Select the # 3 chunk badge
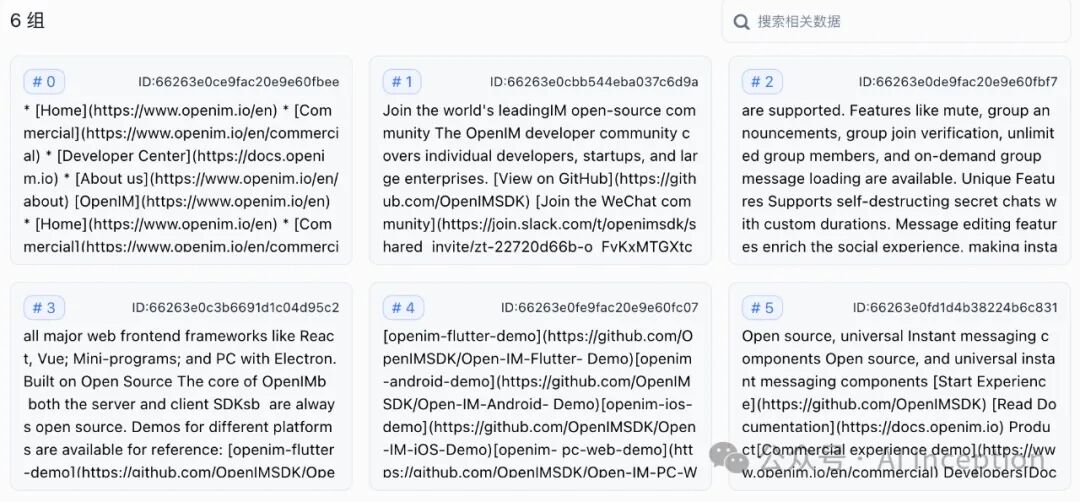The image size is (1080, 502). [x=44, y=308]
